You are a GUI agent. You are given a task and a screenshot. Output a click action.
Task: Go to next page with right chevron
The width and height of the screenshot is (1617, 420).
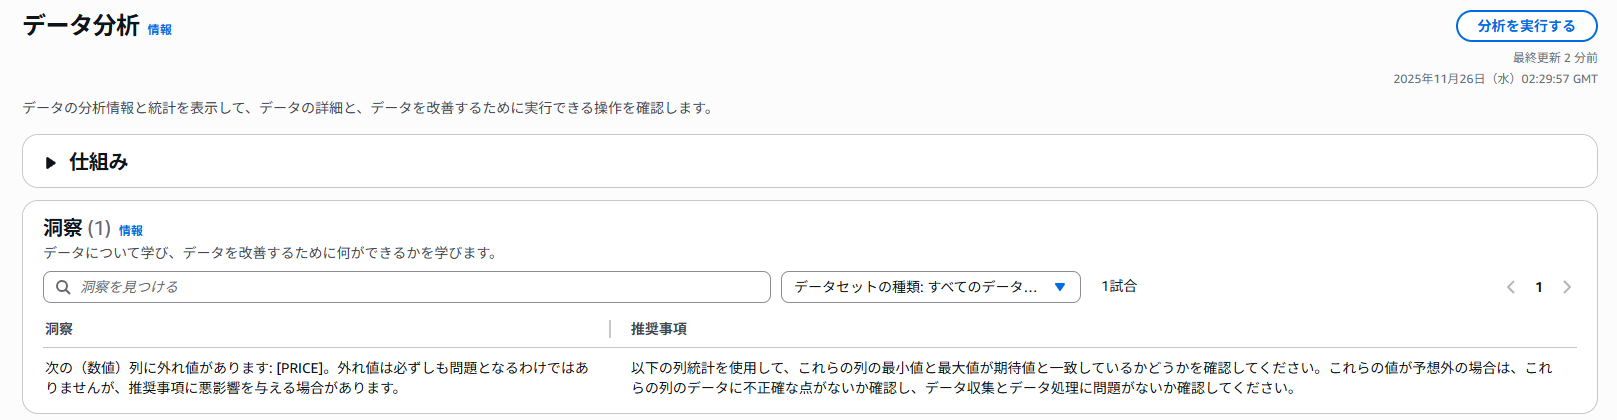point(1567,287)
